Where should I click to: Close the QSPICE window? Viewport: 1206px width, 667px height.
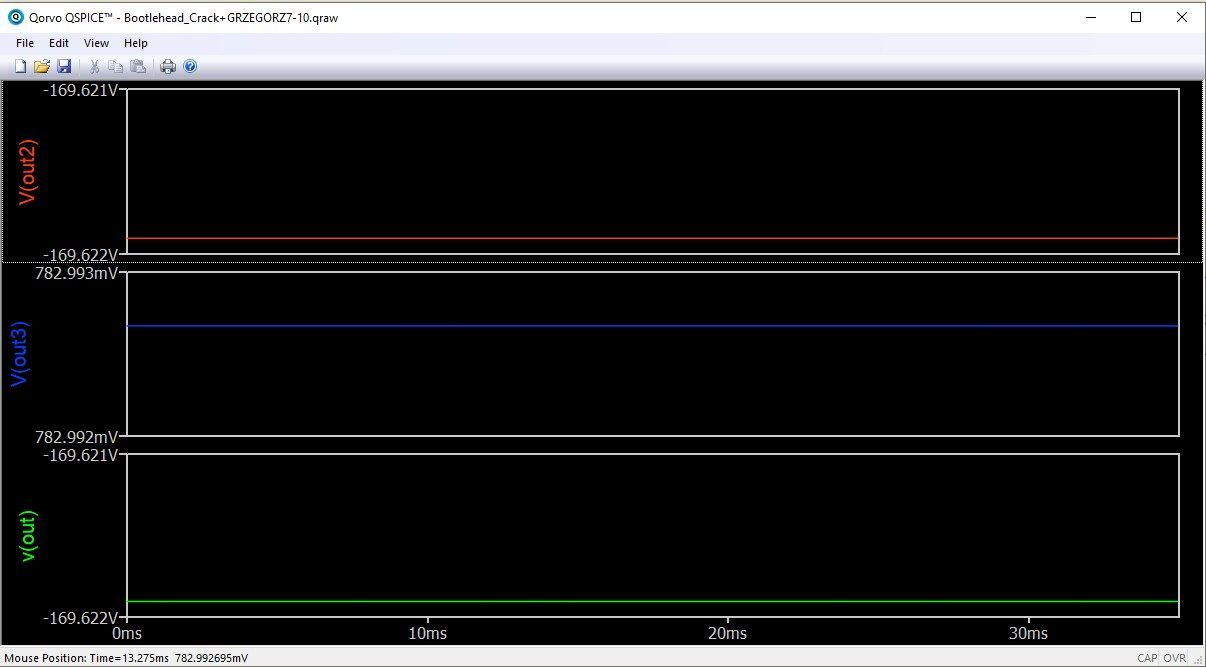coord(1182,17)
